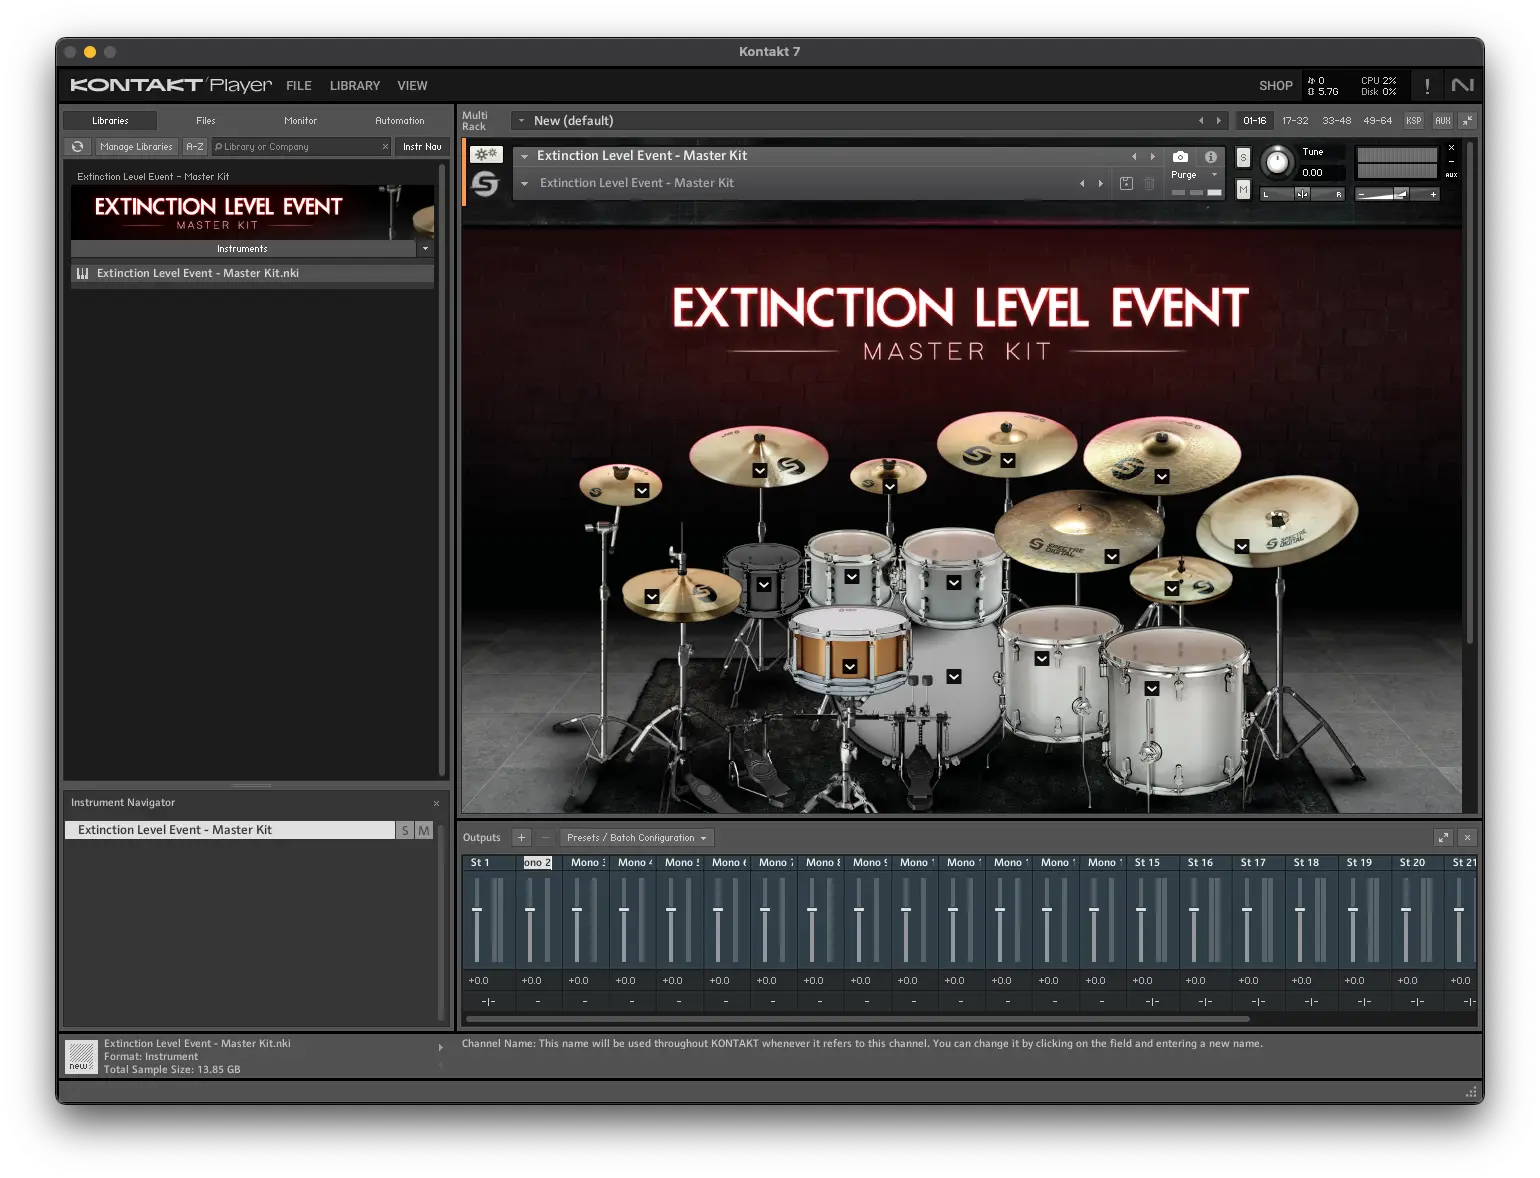Open the snapshot name dropdown arrow
This screenshot has width=1540, height=1178.
click(x=525, y=184)
